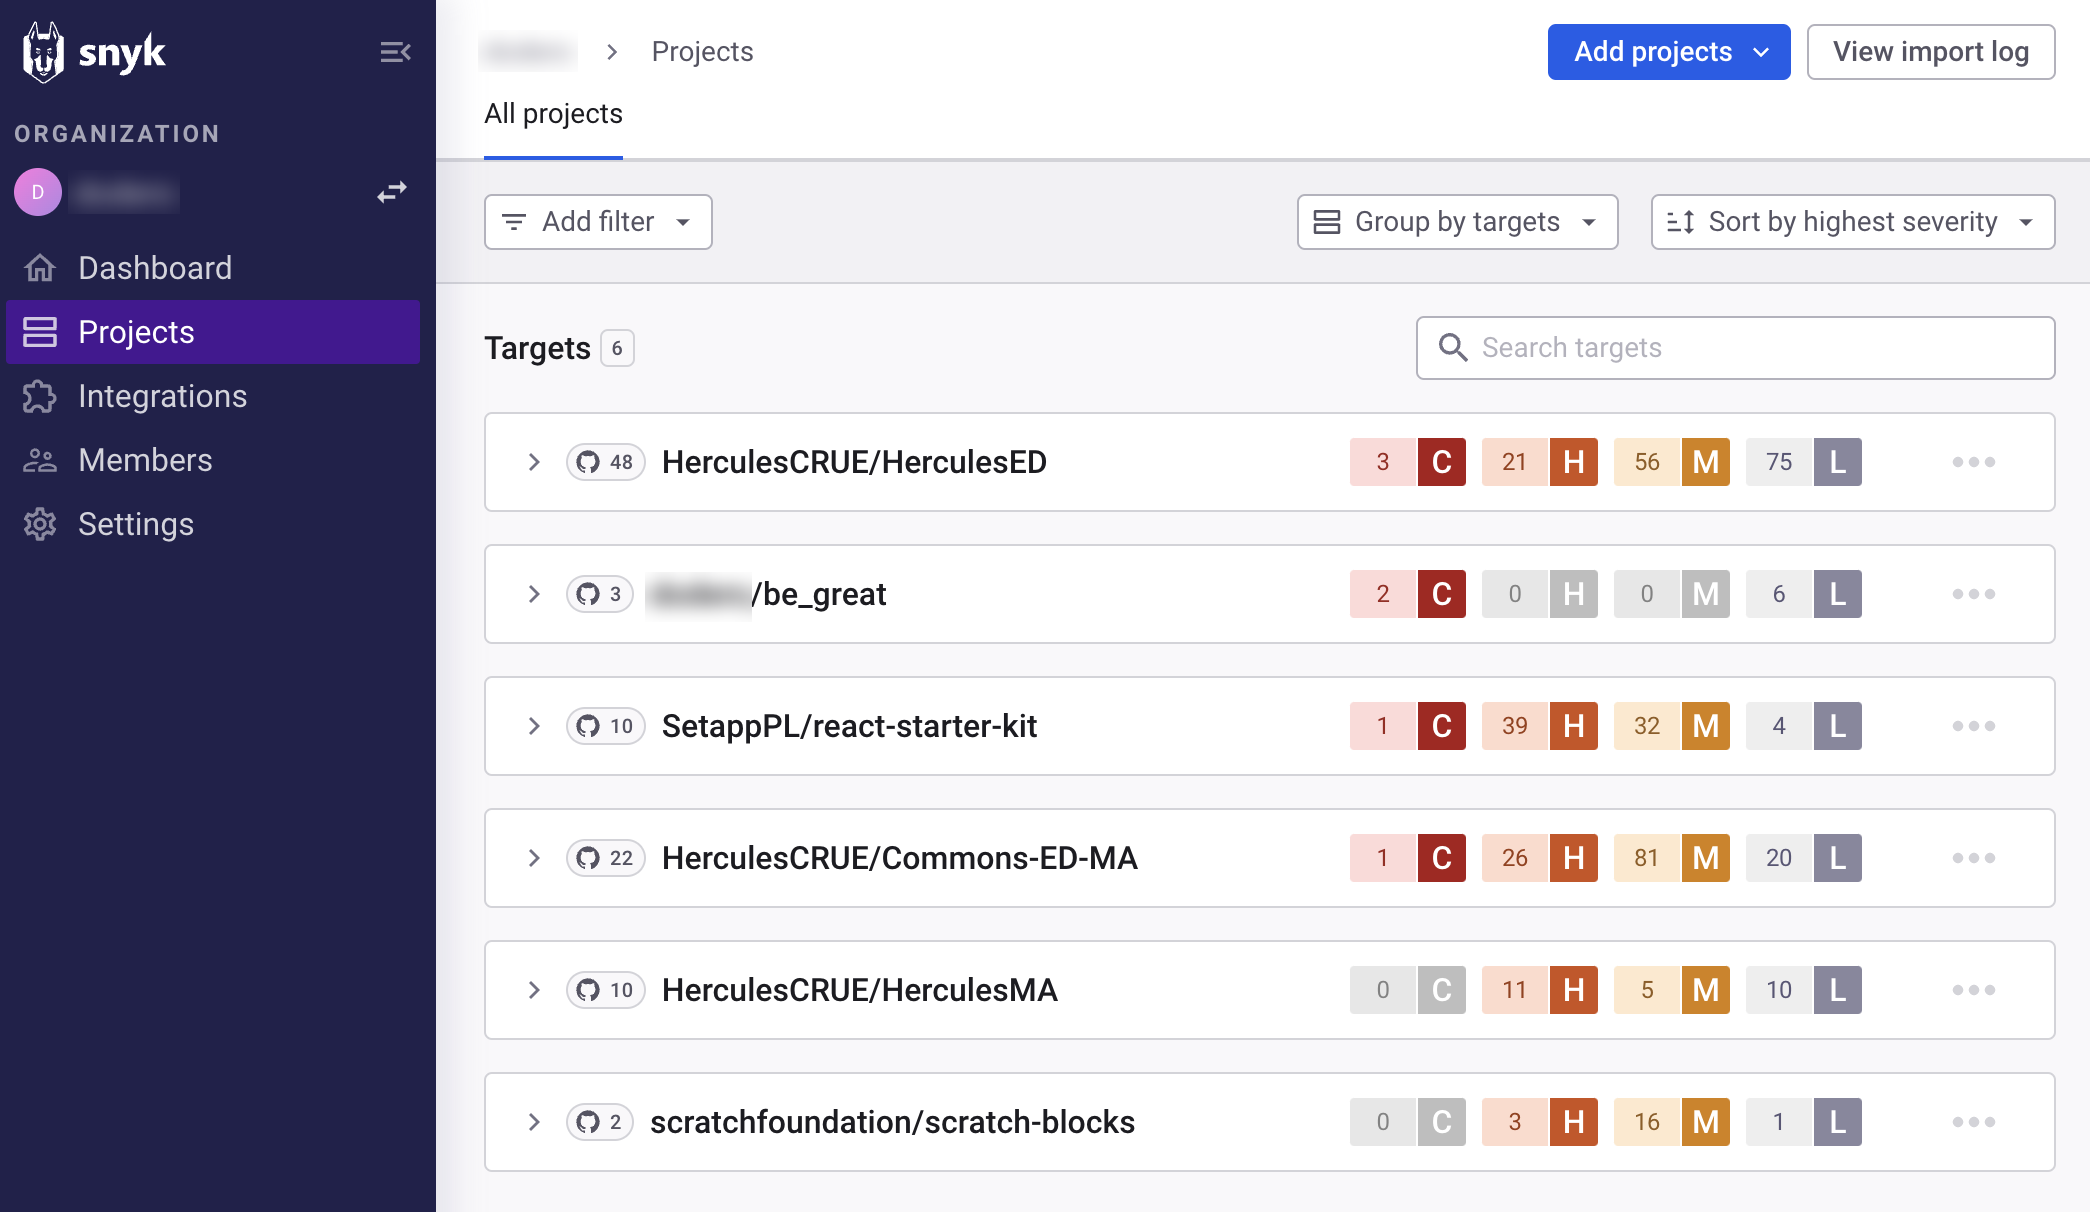Expand the HerculesCRUE/Commons-ED-MA target
This screenshot has height=1212, width=2090.
click(x=534, y=858)
